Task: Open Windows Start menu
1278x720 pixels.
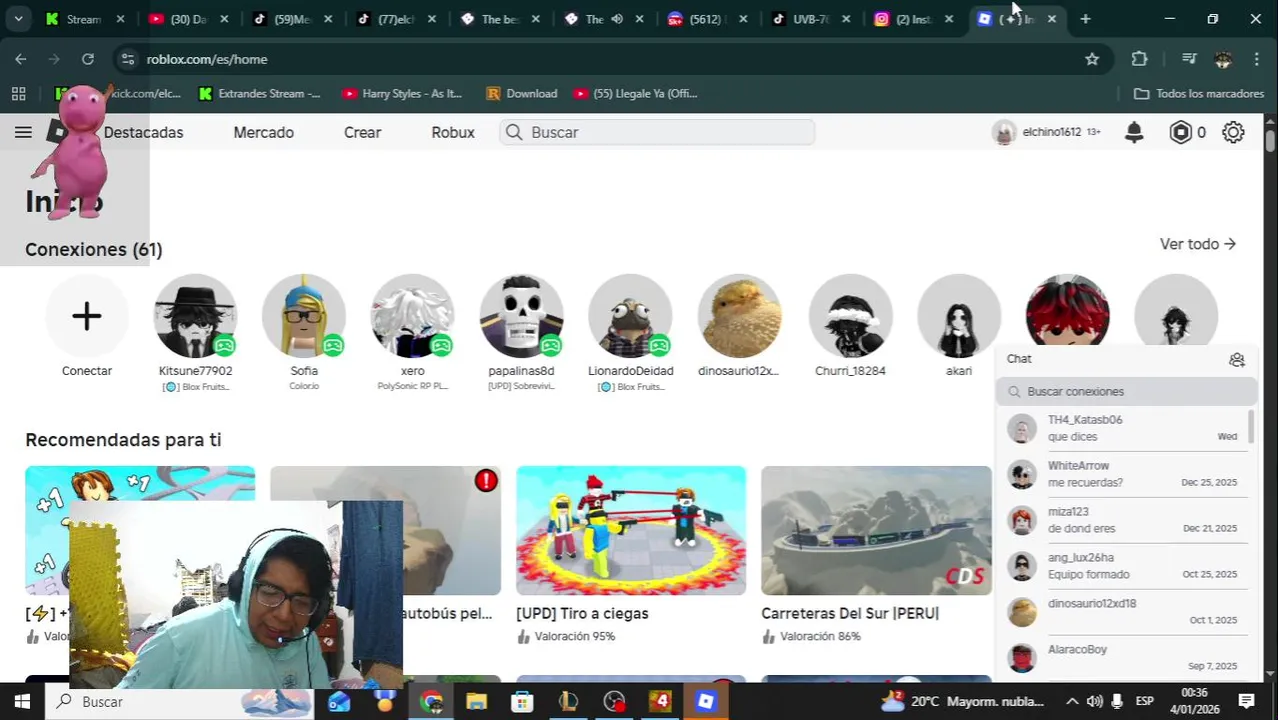Action: point(22,702)
